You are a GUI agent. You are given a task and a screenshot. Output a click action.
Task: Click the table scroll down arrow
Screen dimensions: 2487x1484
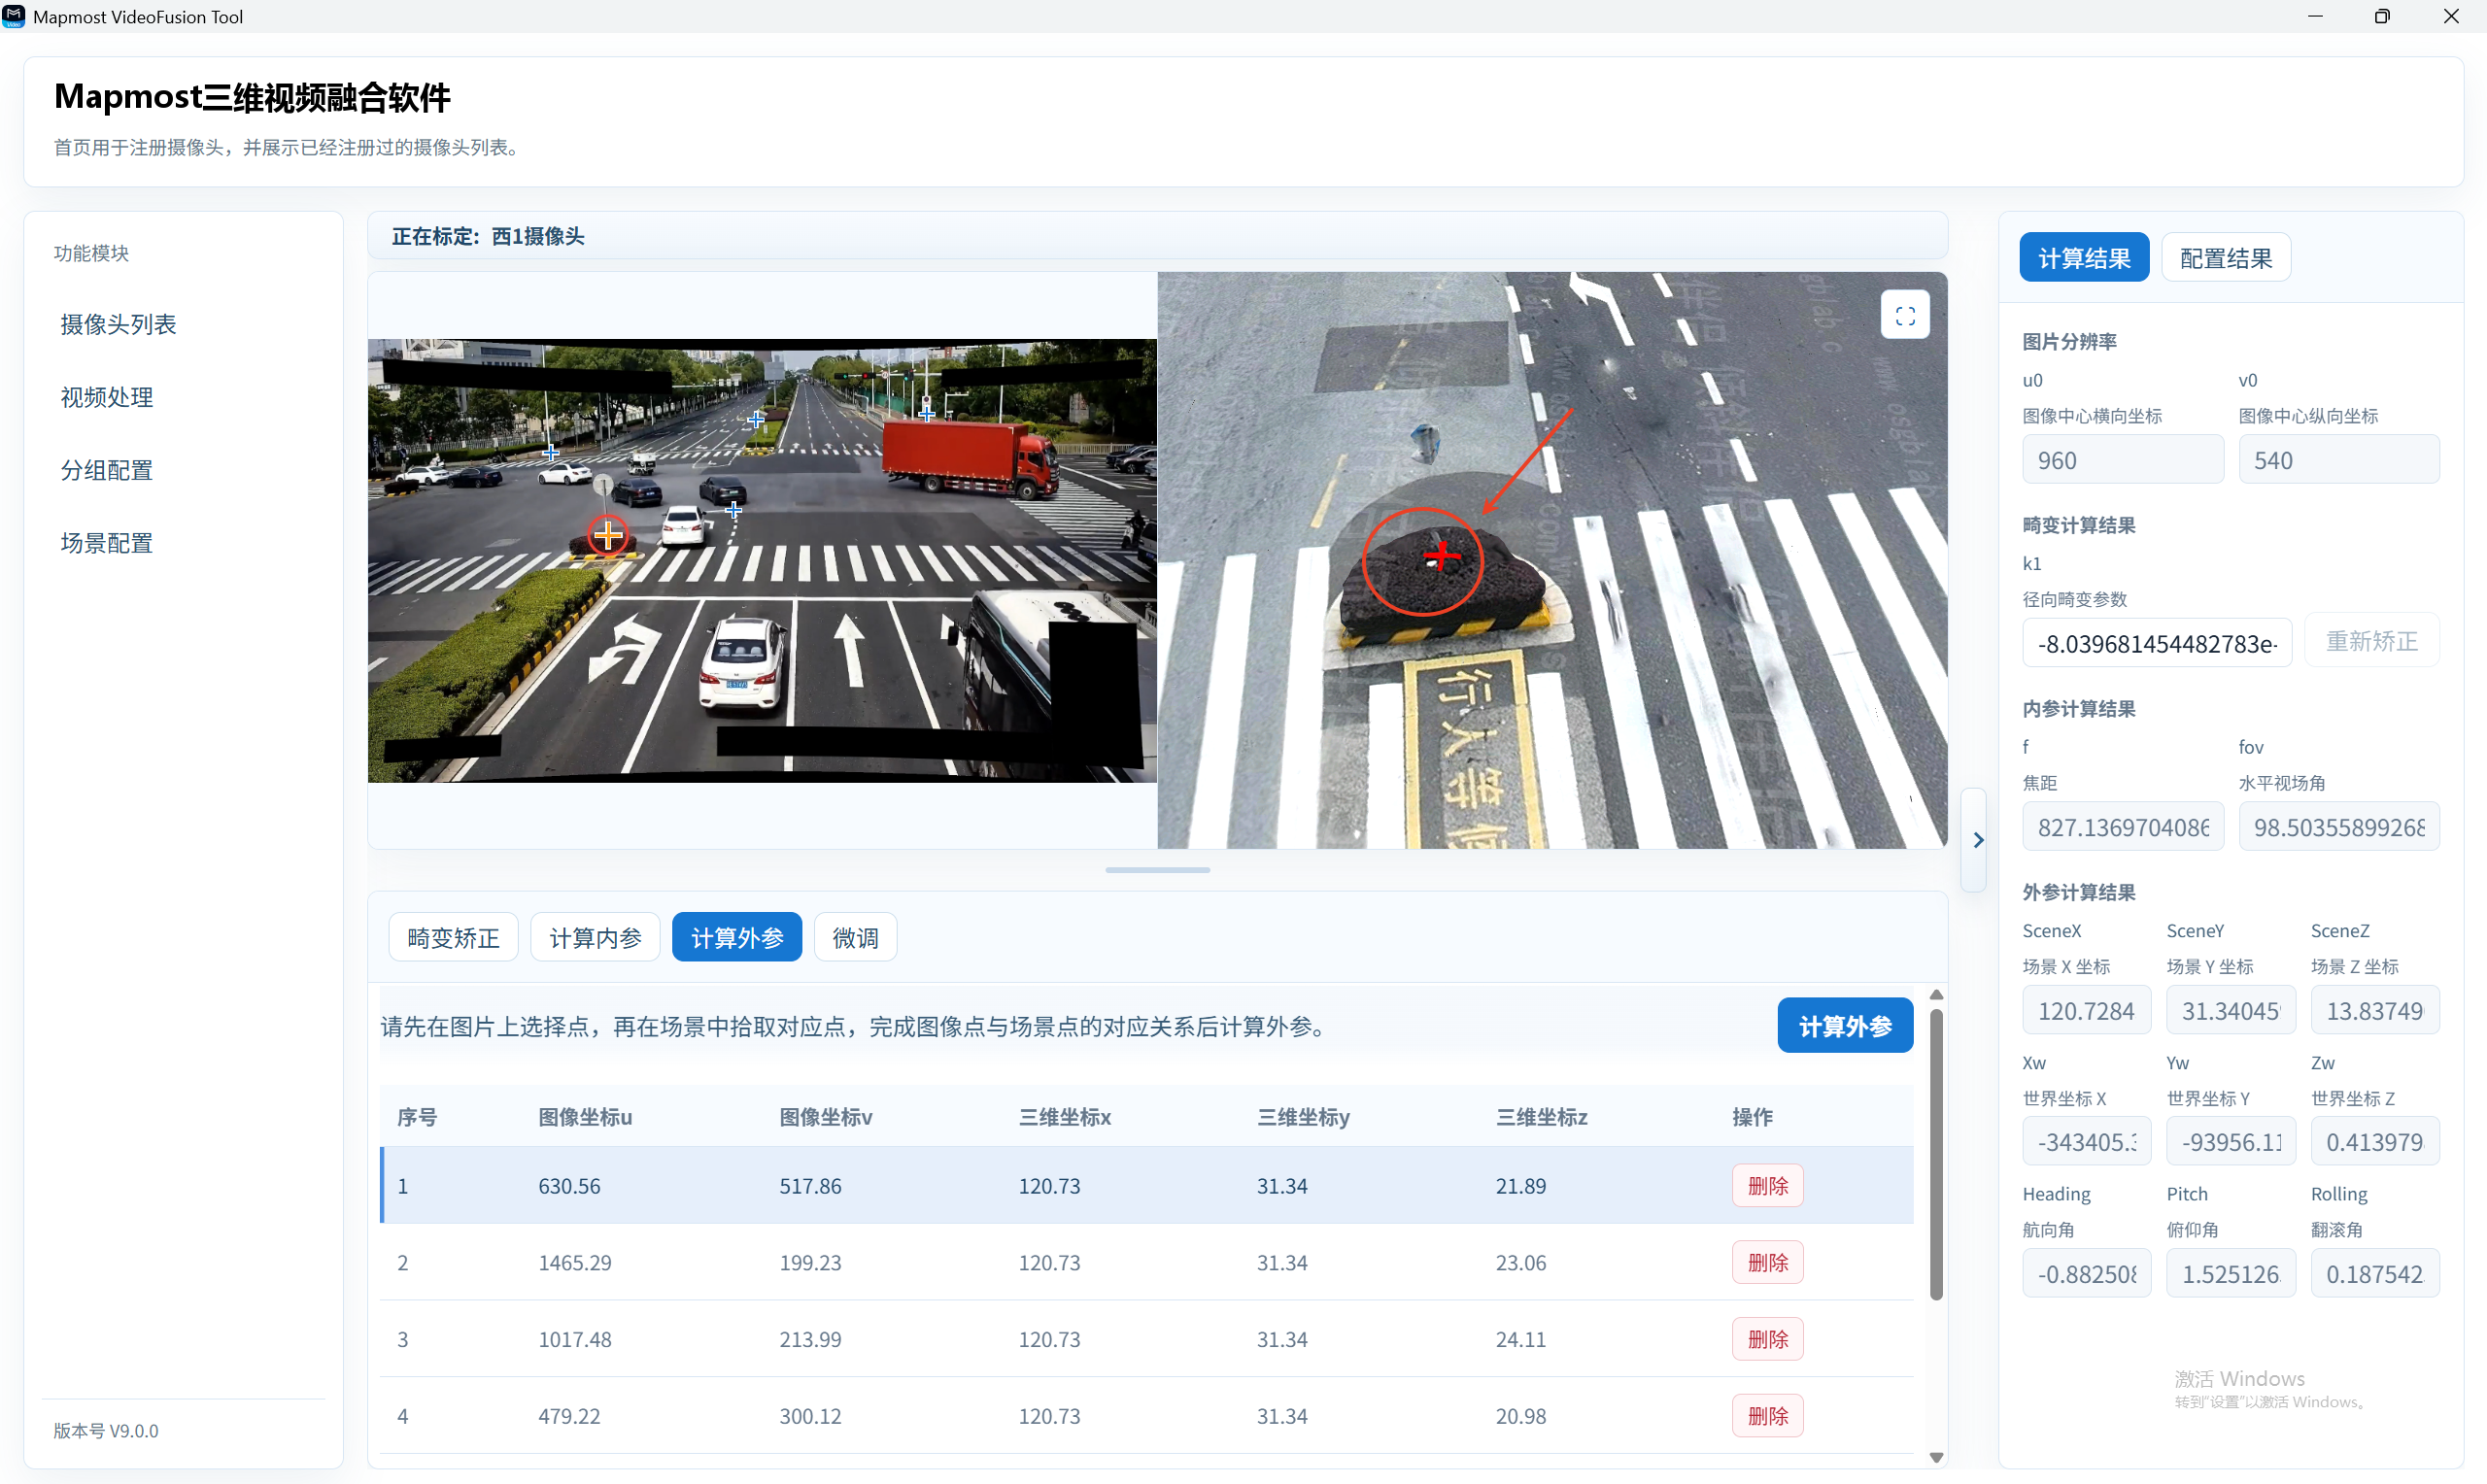(1936, 1457)
